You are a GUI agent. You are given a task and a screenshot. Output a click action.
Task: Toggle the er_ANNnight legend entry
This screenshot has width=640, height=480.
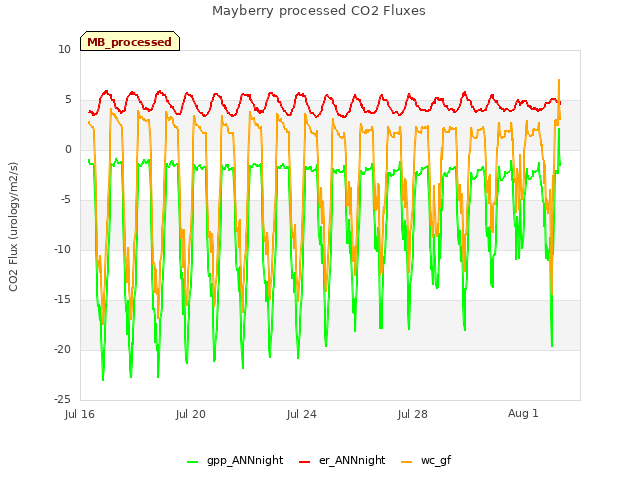(x=342, y=460)
